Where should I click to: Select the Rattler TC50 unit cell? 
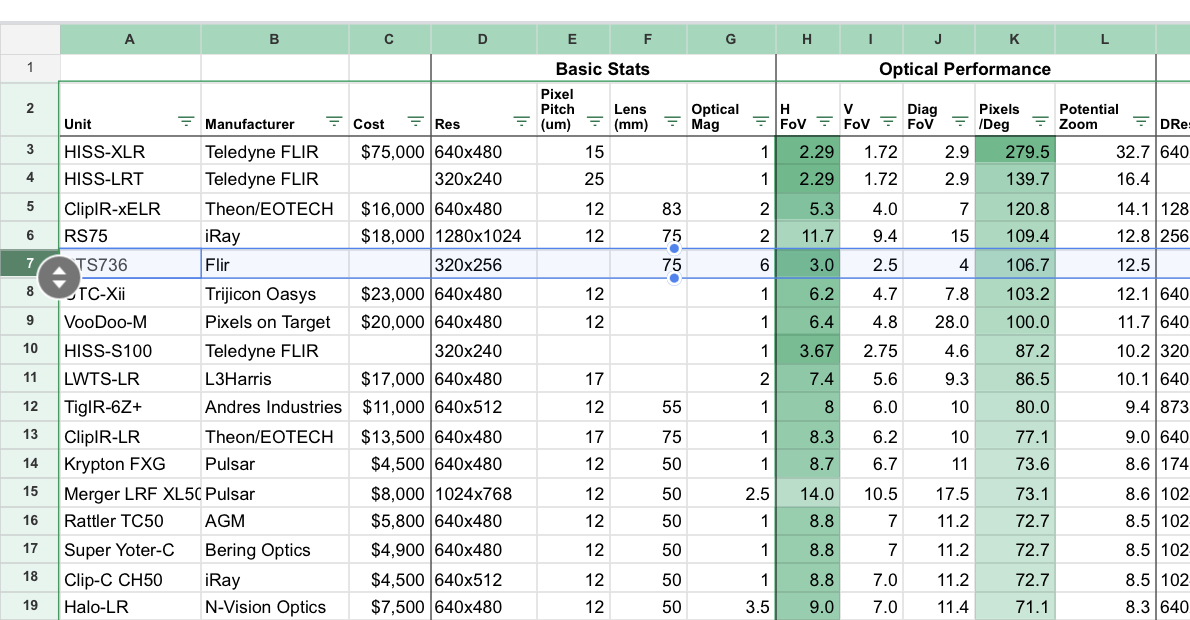(x=130, y=521)
